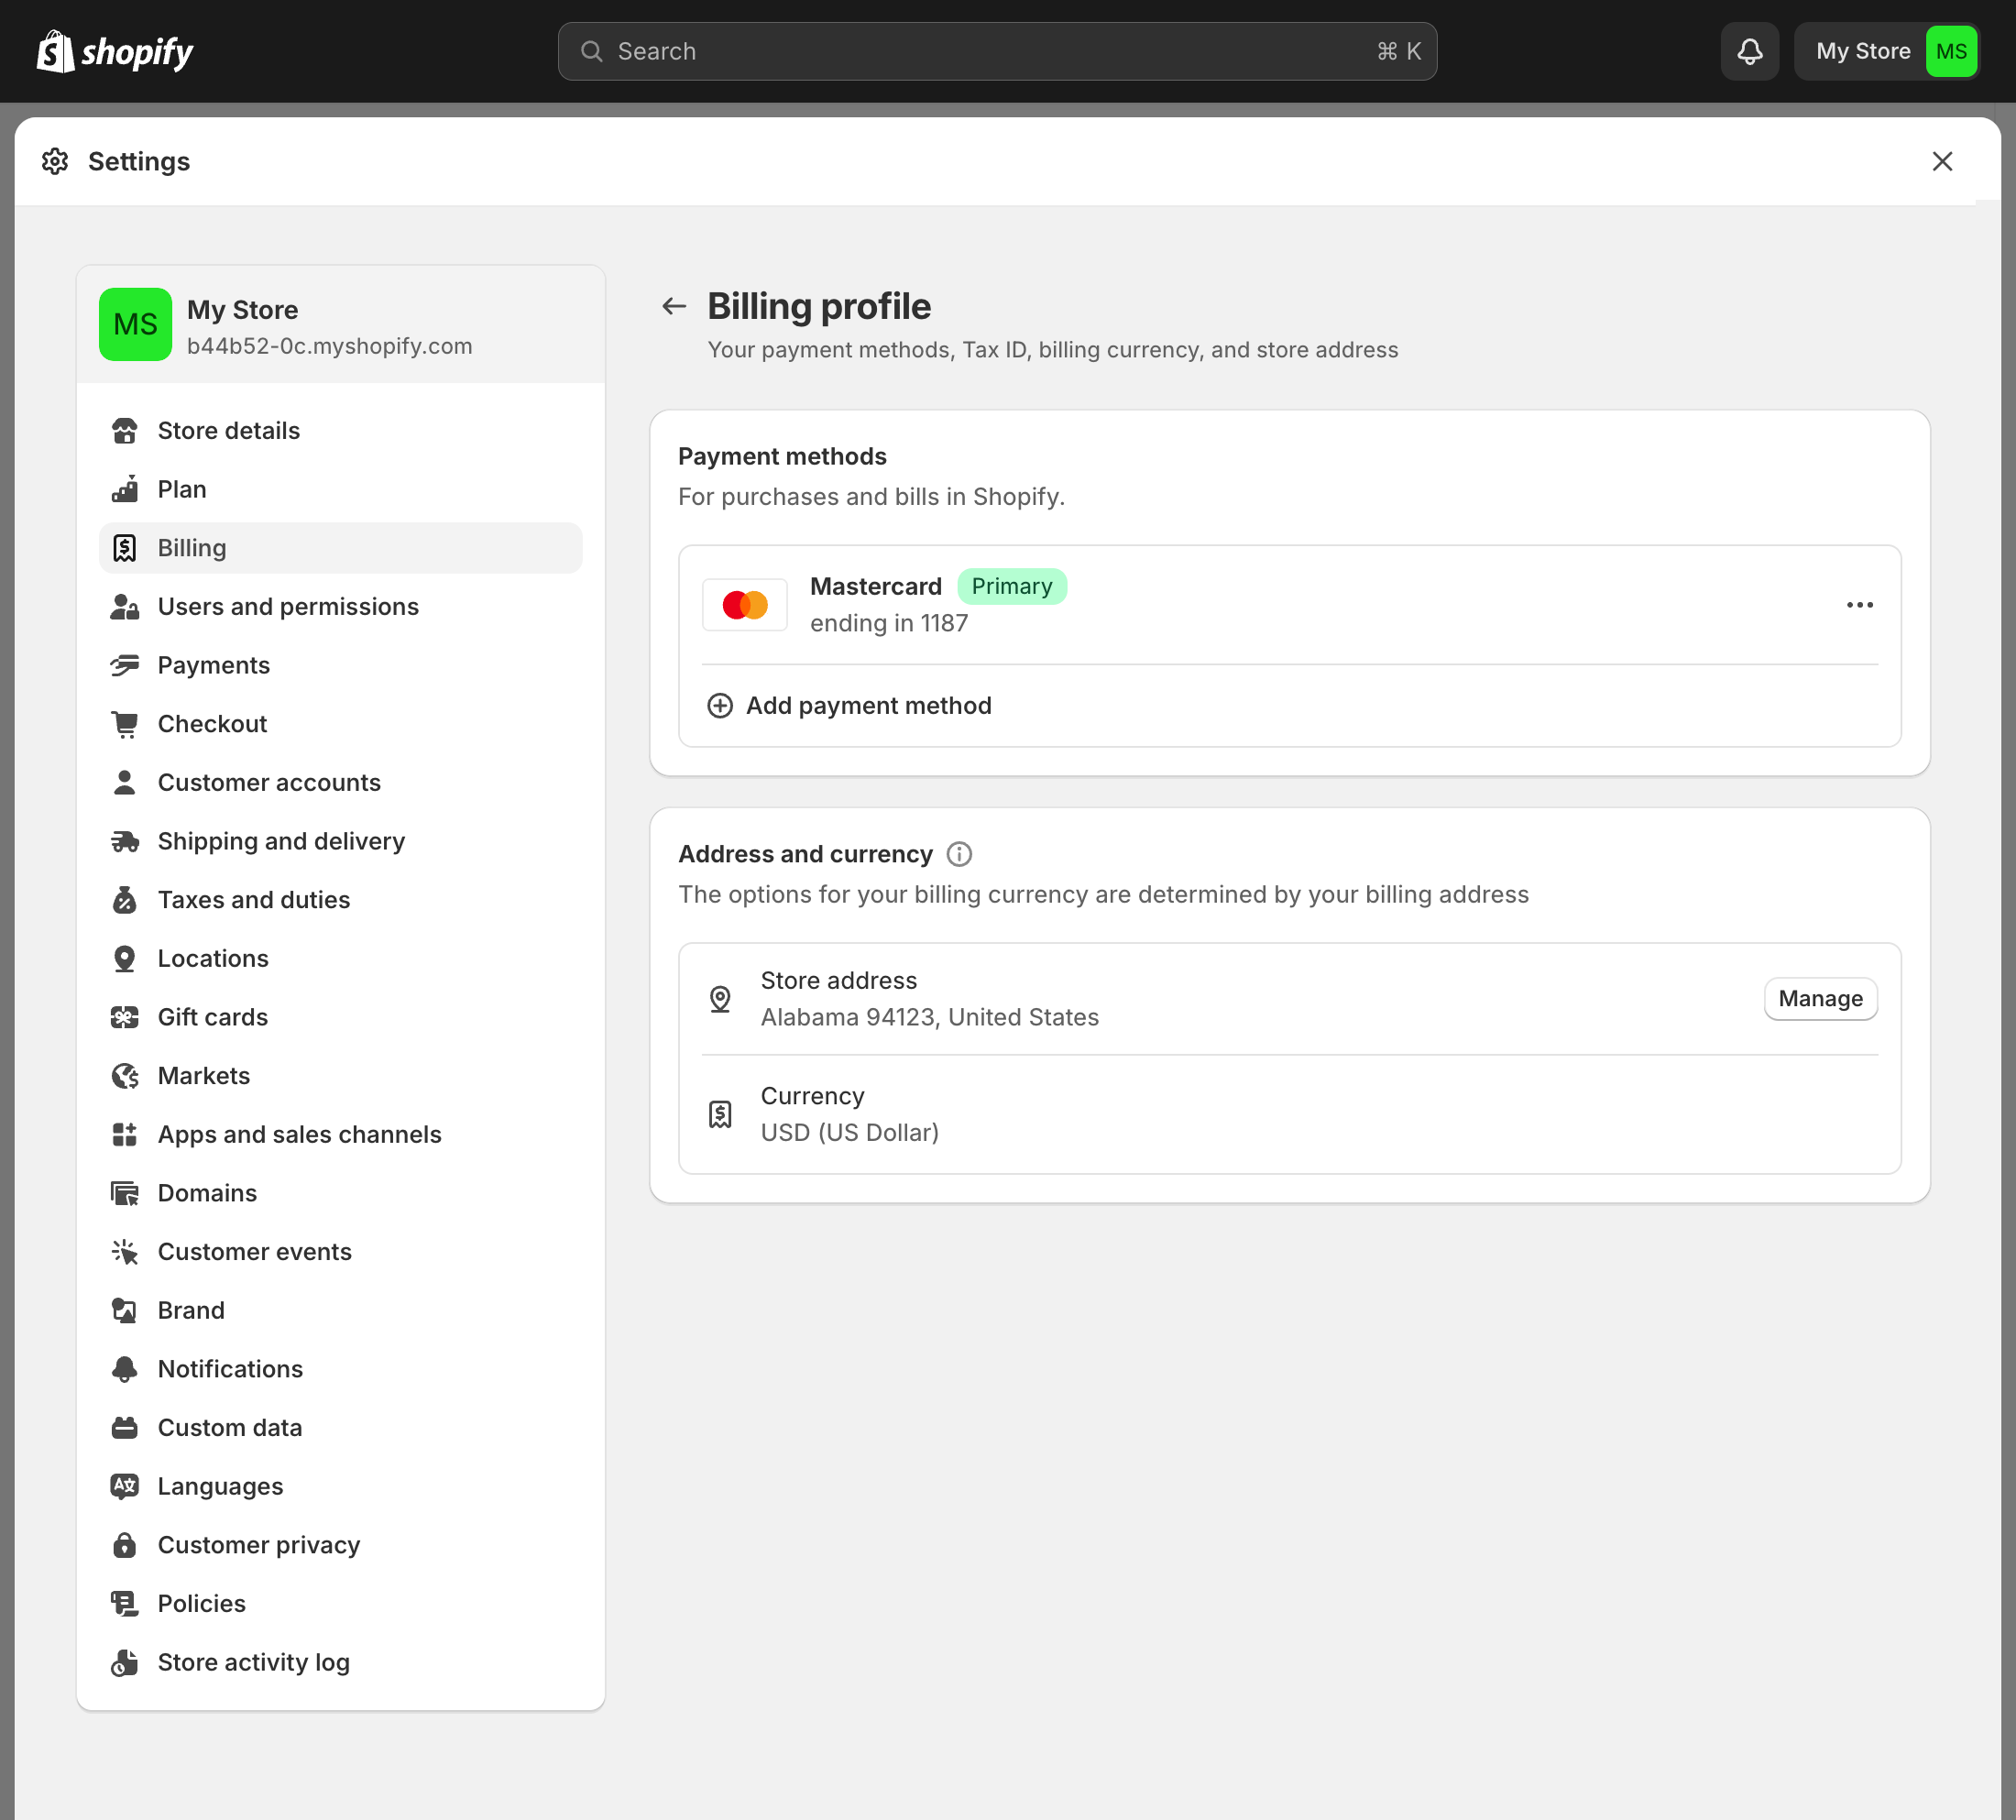Select the Checkout cart icon

coord(125,723)
